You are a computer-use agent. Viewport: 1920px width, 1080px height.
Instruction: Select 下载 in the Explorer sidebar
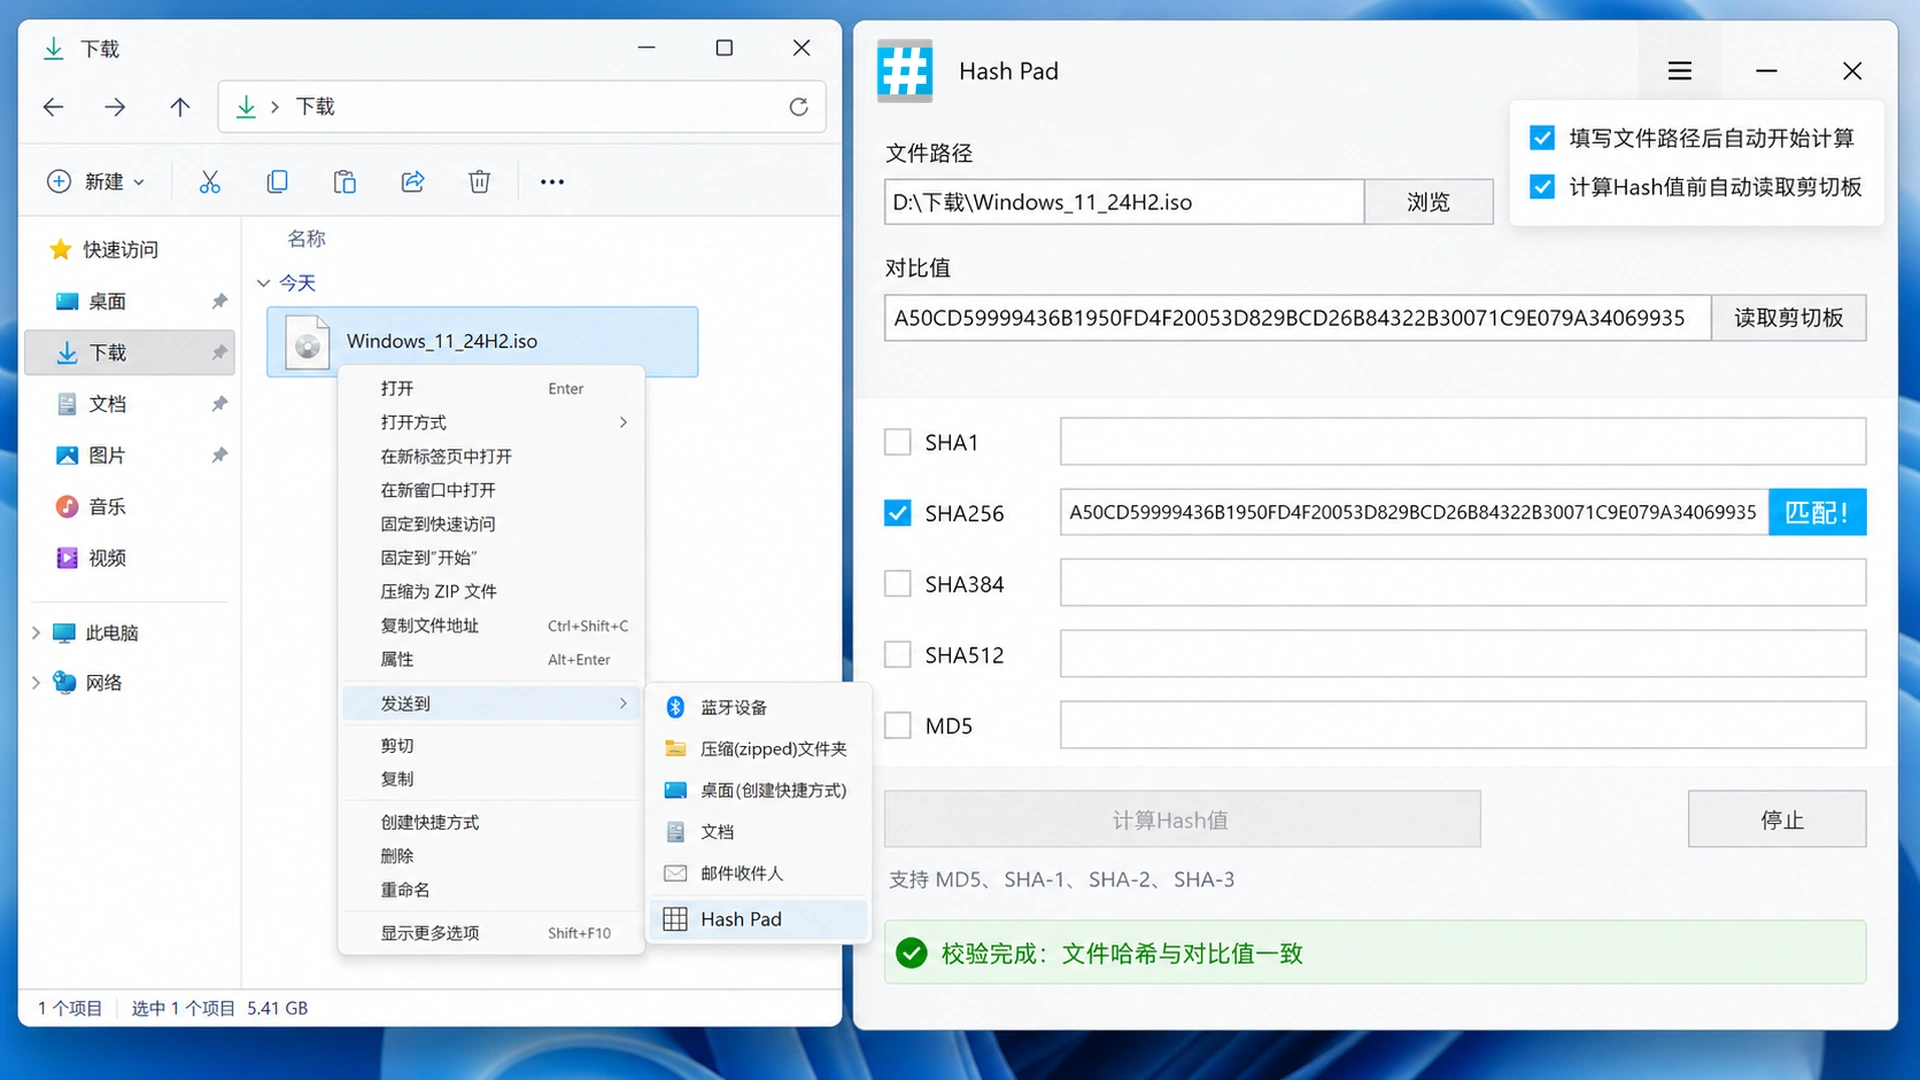(x=130, y=353)
